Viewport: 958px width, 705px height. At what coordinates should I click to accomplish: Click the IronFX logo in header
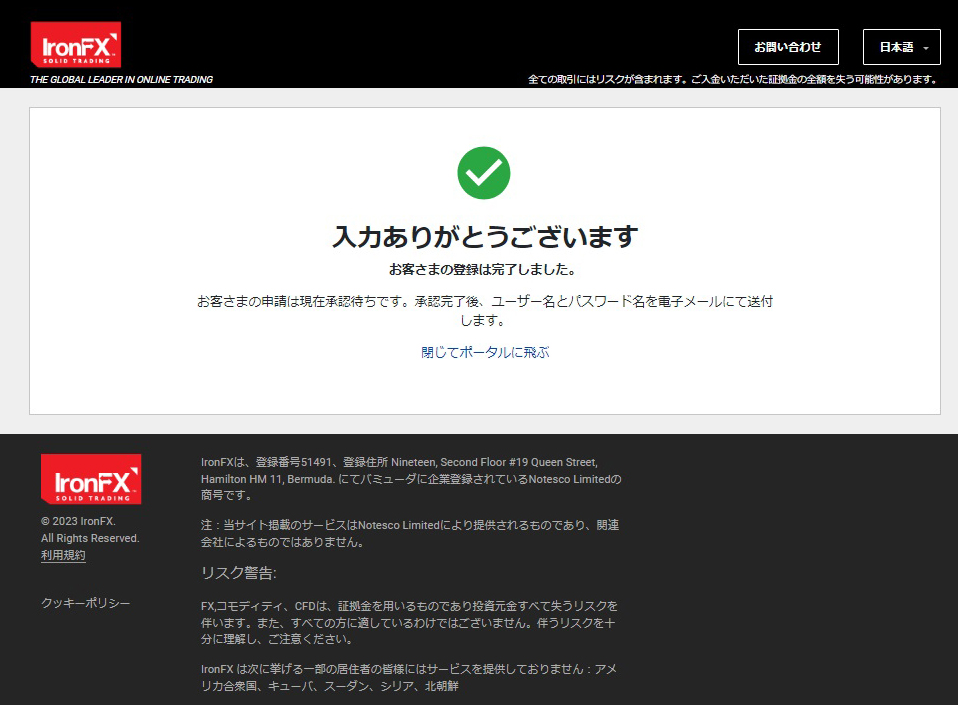[x=76, y=45]
